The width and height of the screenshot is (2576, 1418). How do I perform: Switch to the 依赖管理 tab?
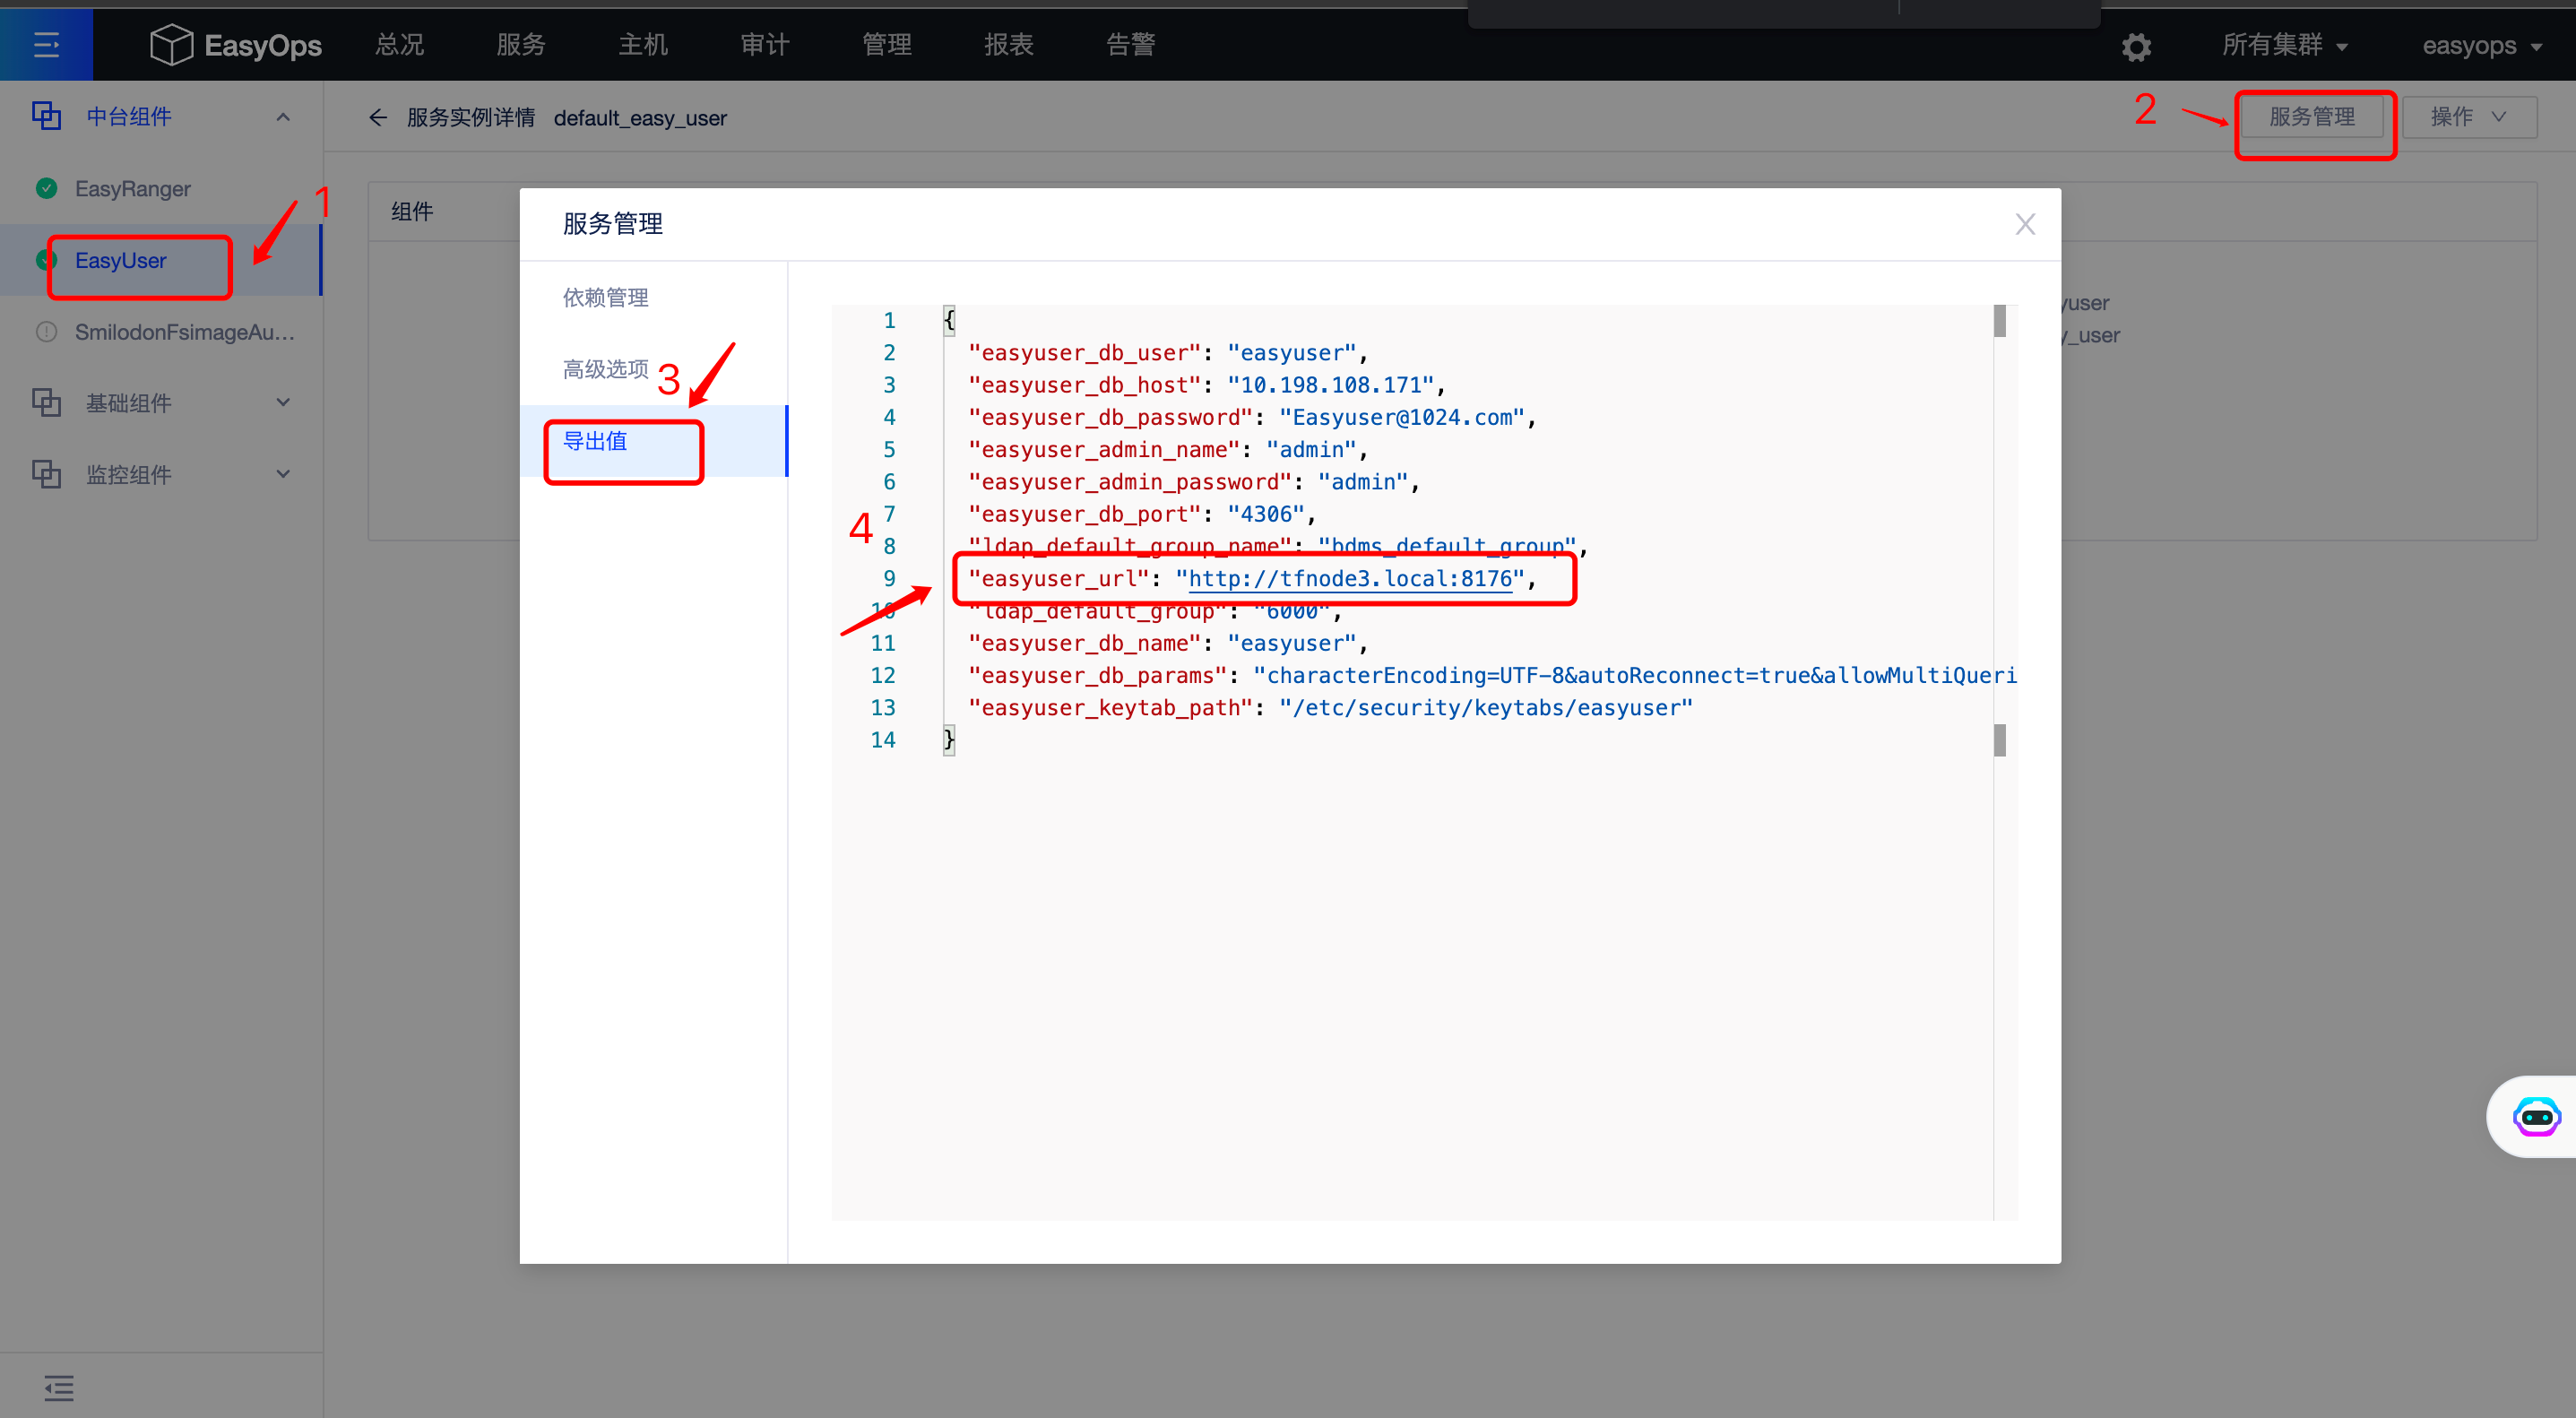[605, 297]
